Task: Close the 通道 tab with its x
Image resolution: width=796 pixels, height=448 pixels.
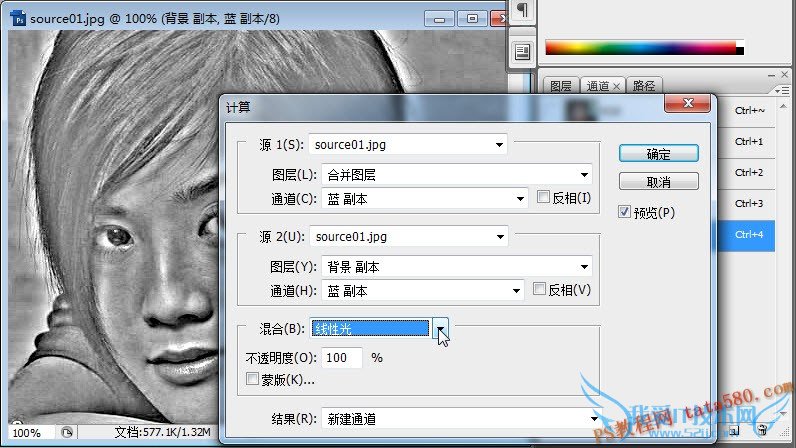Action: pos(616,86)
